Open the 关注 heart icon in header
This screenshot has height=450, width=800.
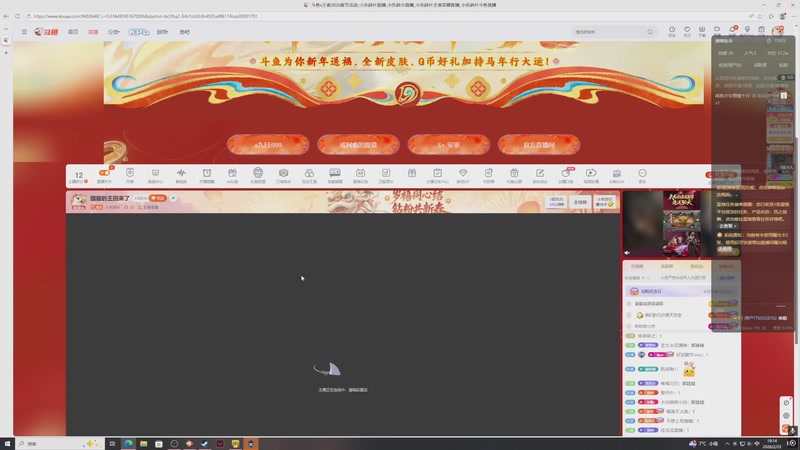point(687,31)
